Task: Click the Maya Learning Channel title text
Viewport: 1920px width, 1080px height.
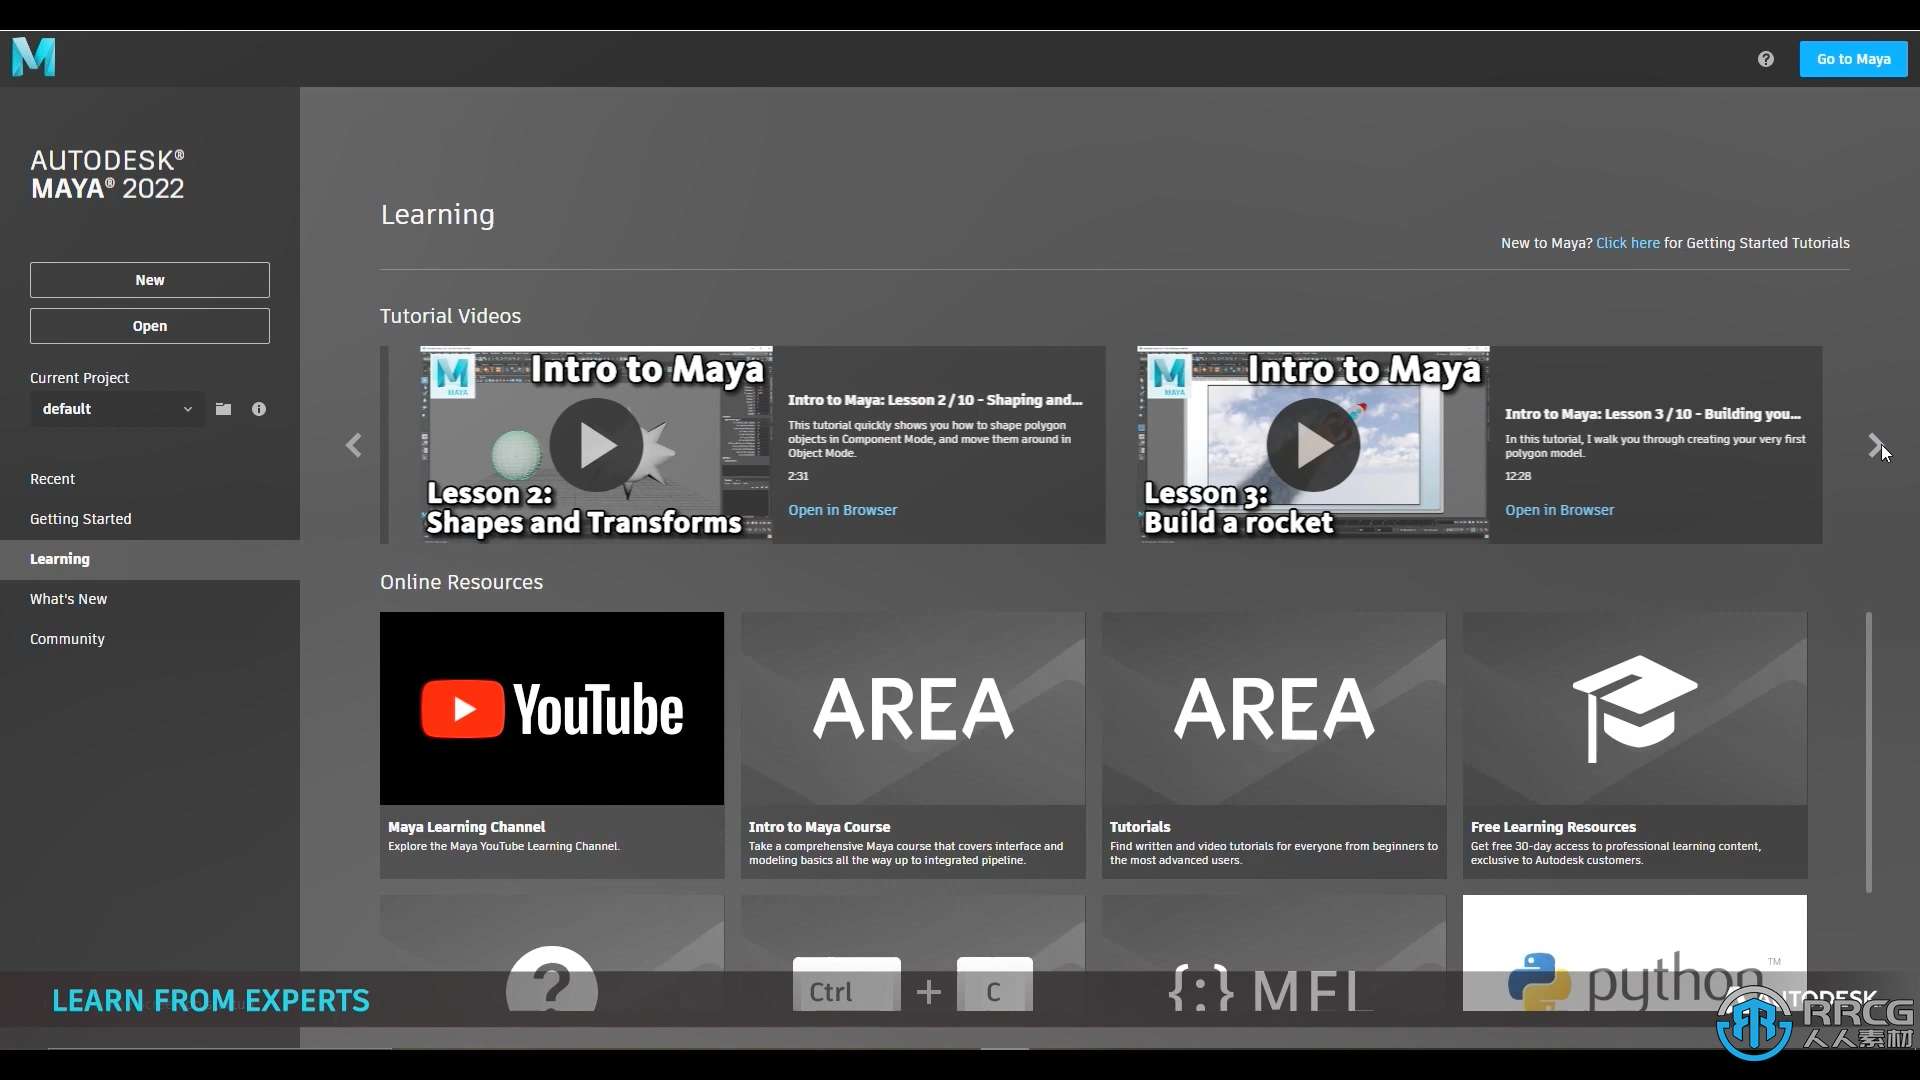Action: [466, 827]
